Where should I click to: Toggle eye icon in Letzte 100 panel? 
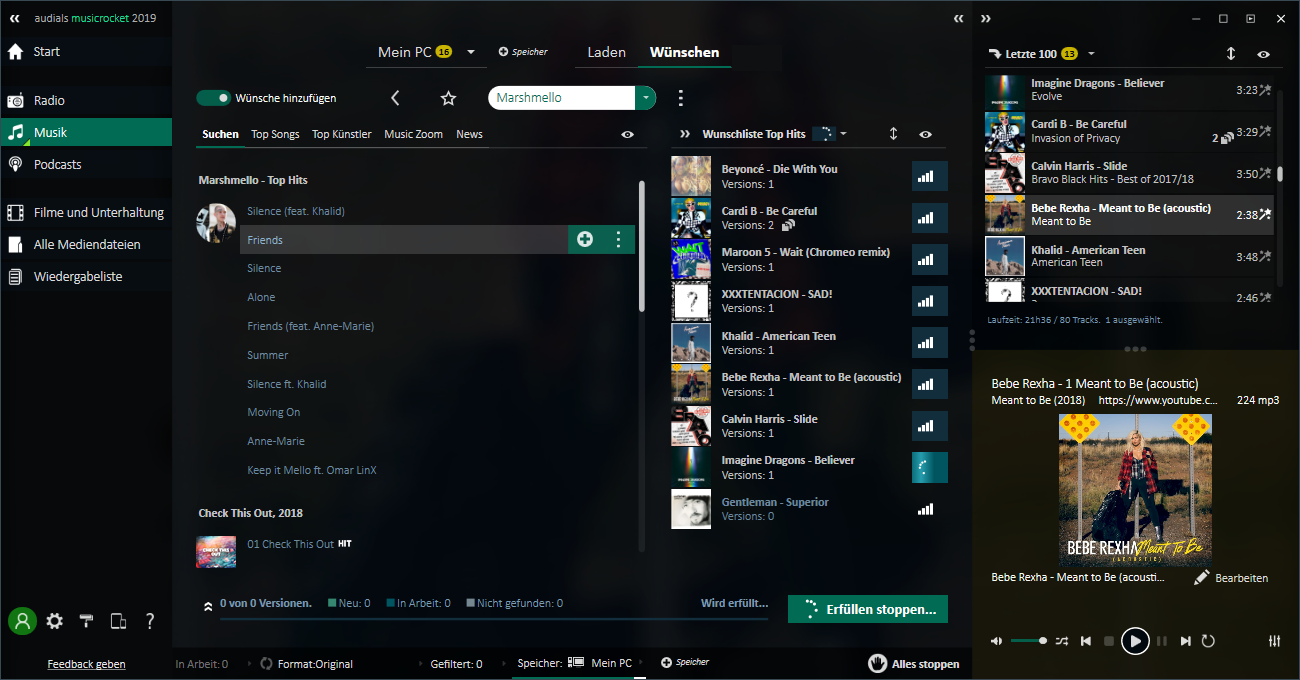[x=1264, y=54]
